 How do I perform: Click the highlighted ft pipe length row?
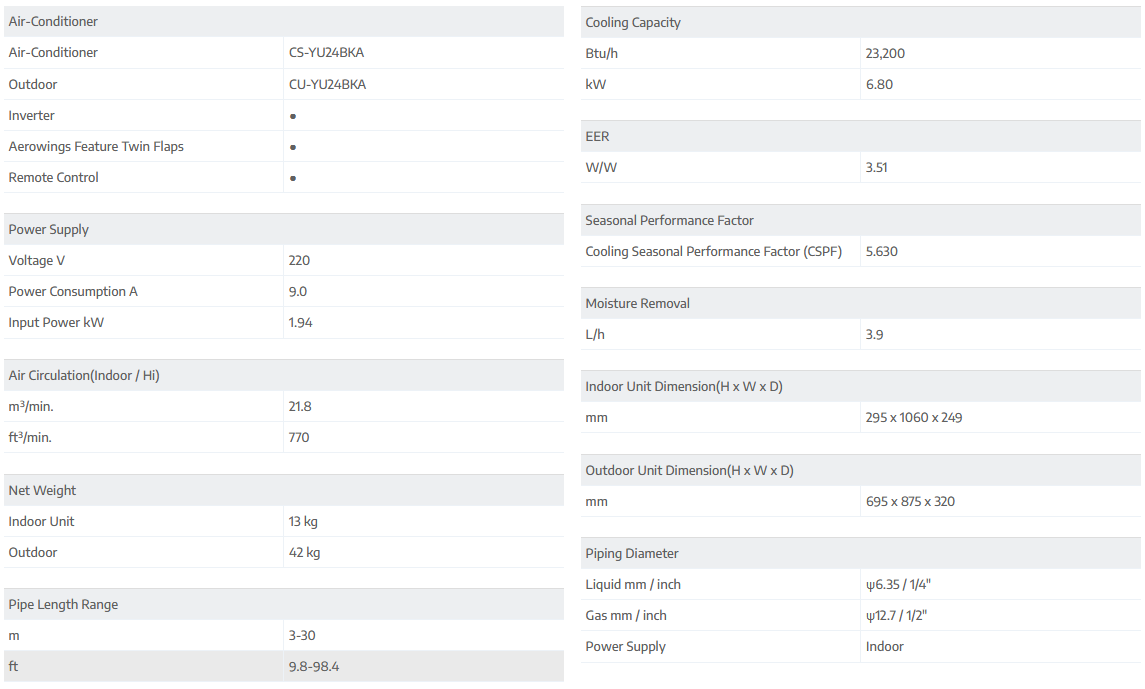click(x=283, y=667)
